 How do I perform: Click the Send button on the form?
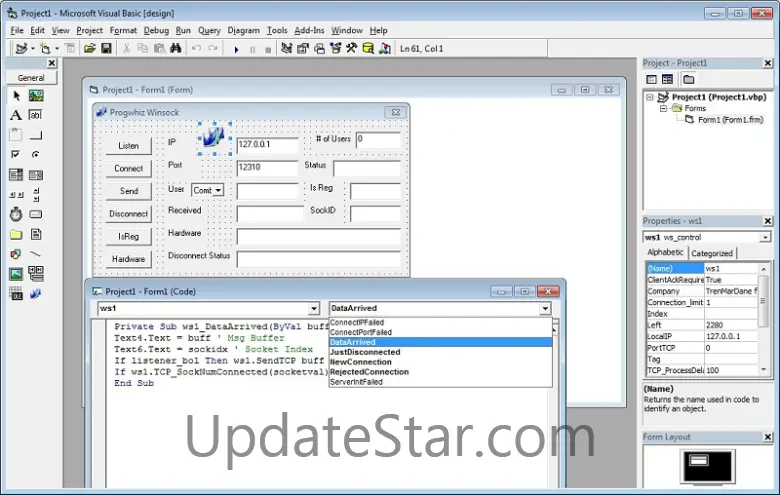[x=128, y=191]
